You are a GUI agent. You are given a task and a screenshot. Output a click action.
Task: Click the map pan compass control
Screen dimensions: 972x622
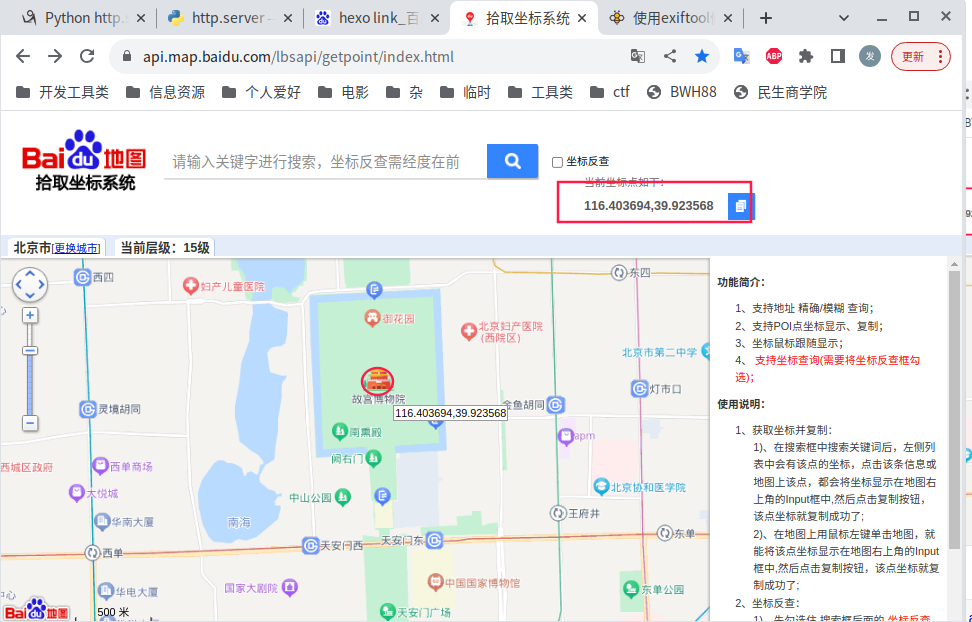click(30, 284)
